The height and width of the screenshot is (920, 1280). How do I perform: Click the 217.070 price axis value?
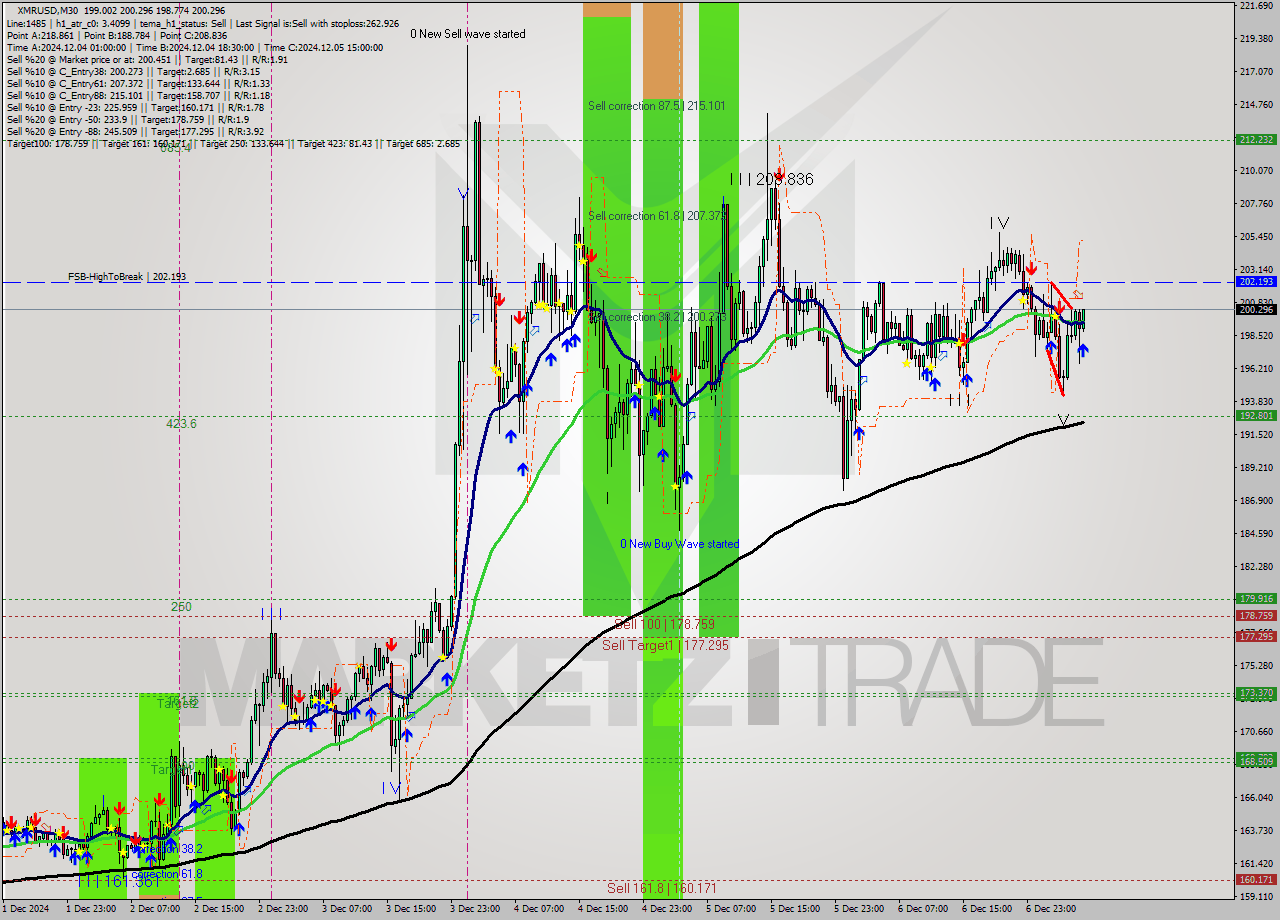(1256, 72)
